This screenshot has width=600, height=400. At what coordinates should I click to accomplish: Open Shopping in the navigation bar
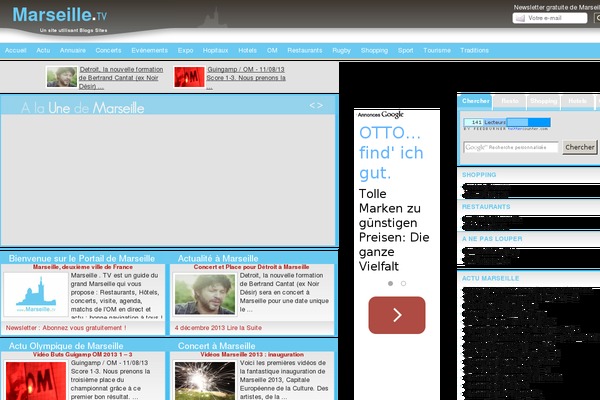click(x=374, y=51)
